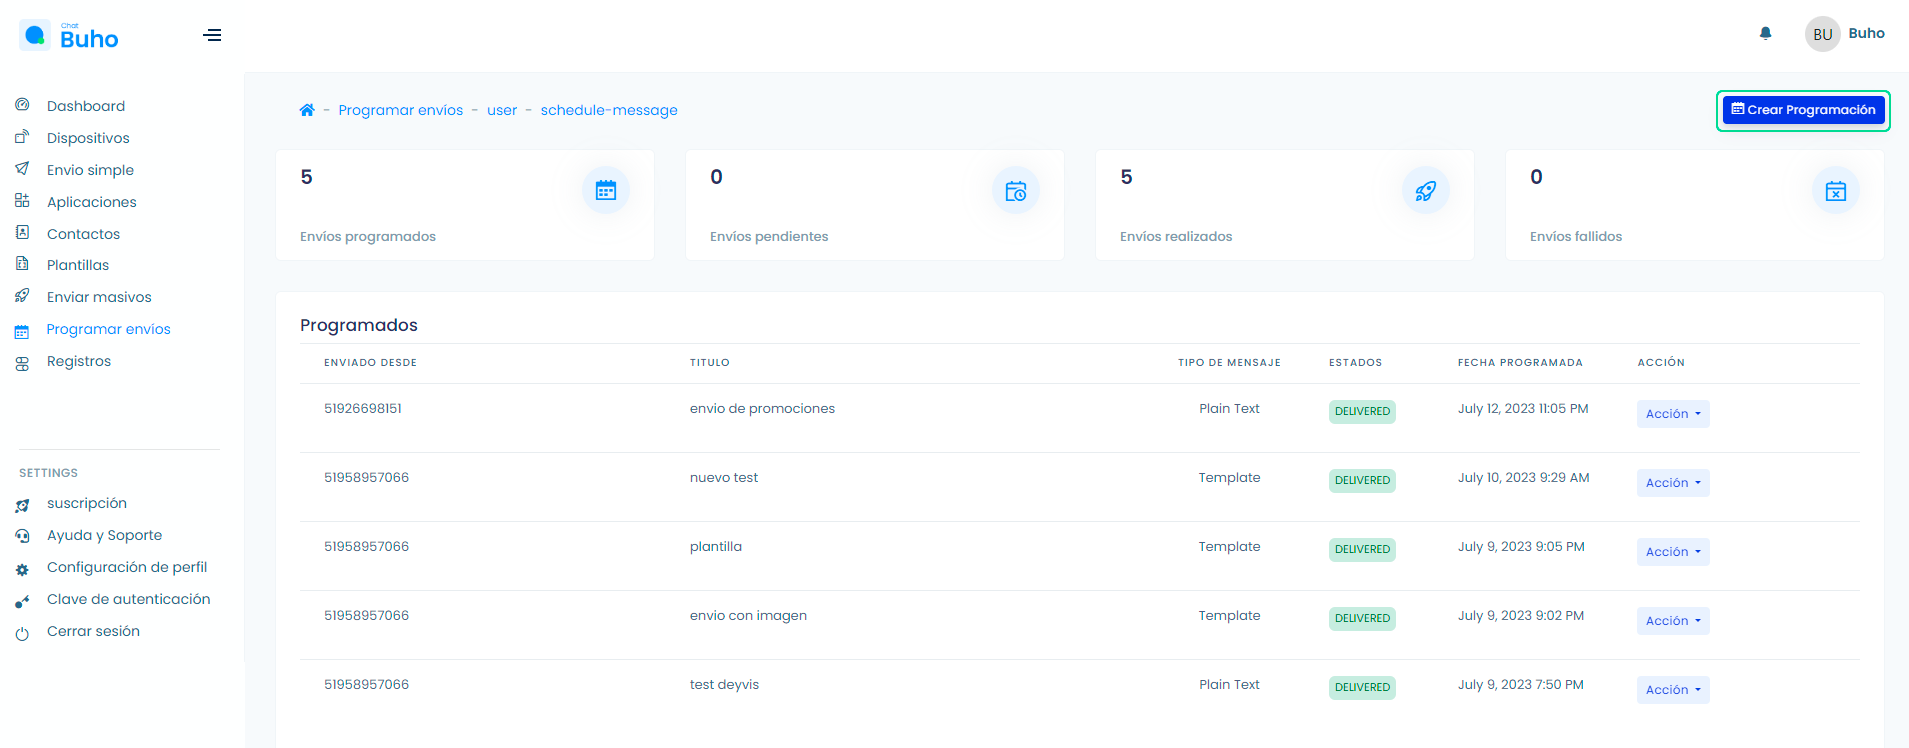This screenshot has height=748, width=1909.
Task: Open Ayuda y Soporte item
Action: pos(104,535)
